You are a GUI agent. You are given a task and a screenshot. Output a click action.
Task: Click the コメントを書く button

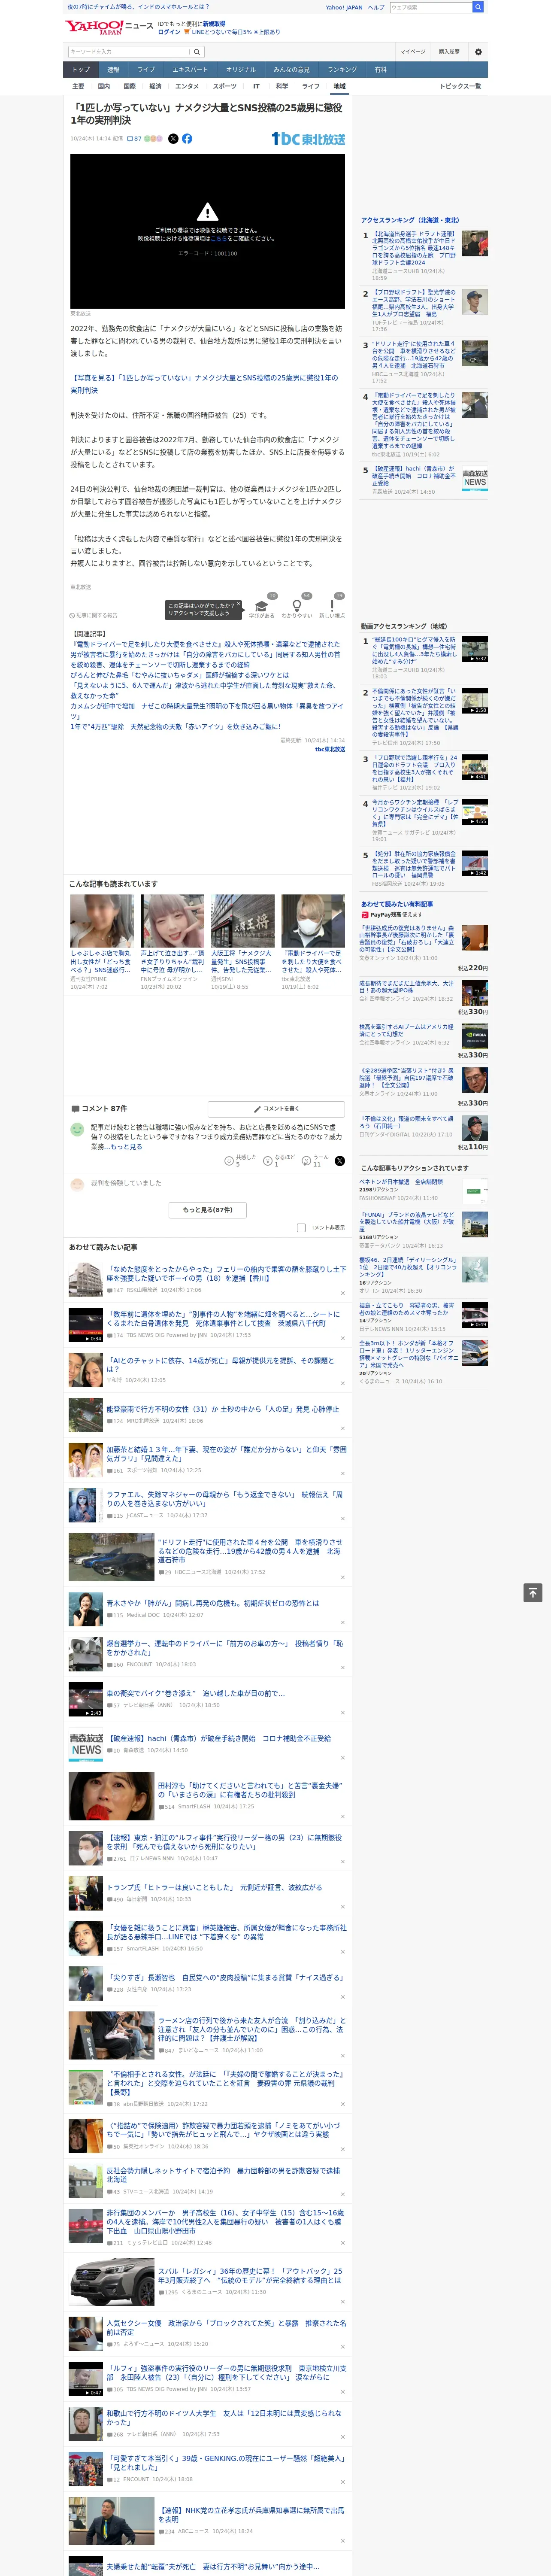tap(277, 1108)
